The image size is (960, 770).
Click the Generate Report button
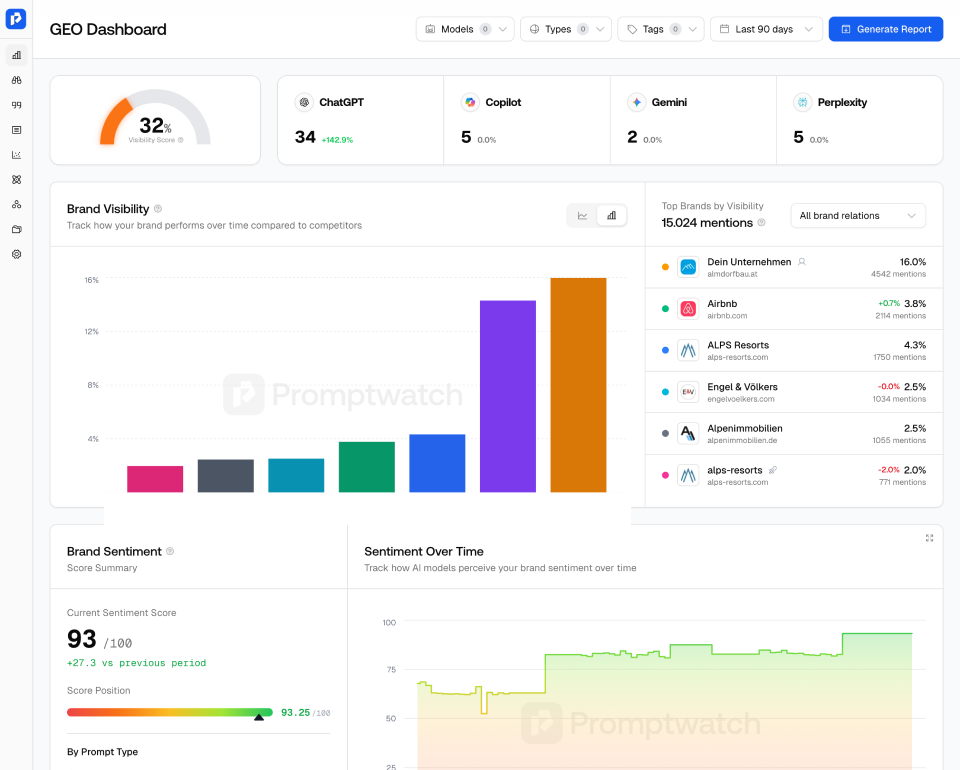coord(886,28)
